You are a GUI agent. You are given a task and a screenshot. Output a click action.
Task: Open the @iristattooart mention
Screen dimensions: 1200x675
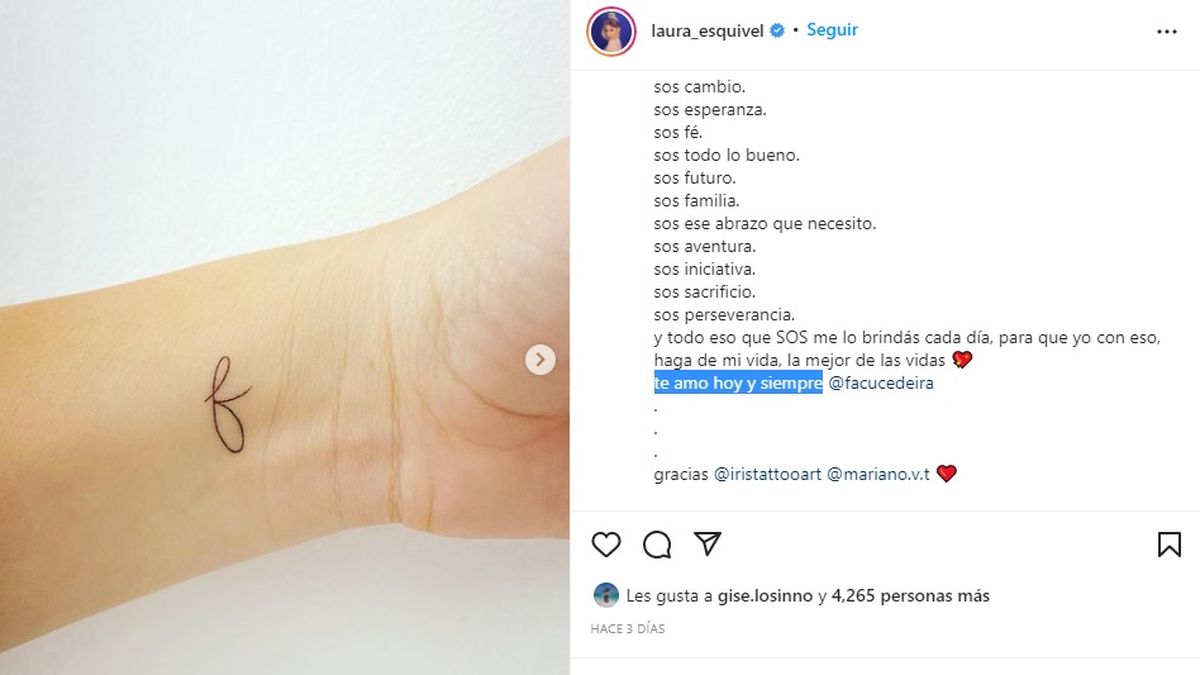[x=768, y=474]
